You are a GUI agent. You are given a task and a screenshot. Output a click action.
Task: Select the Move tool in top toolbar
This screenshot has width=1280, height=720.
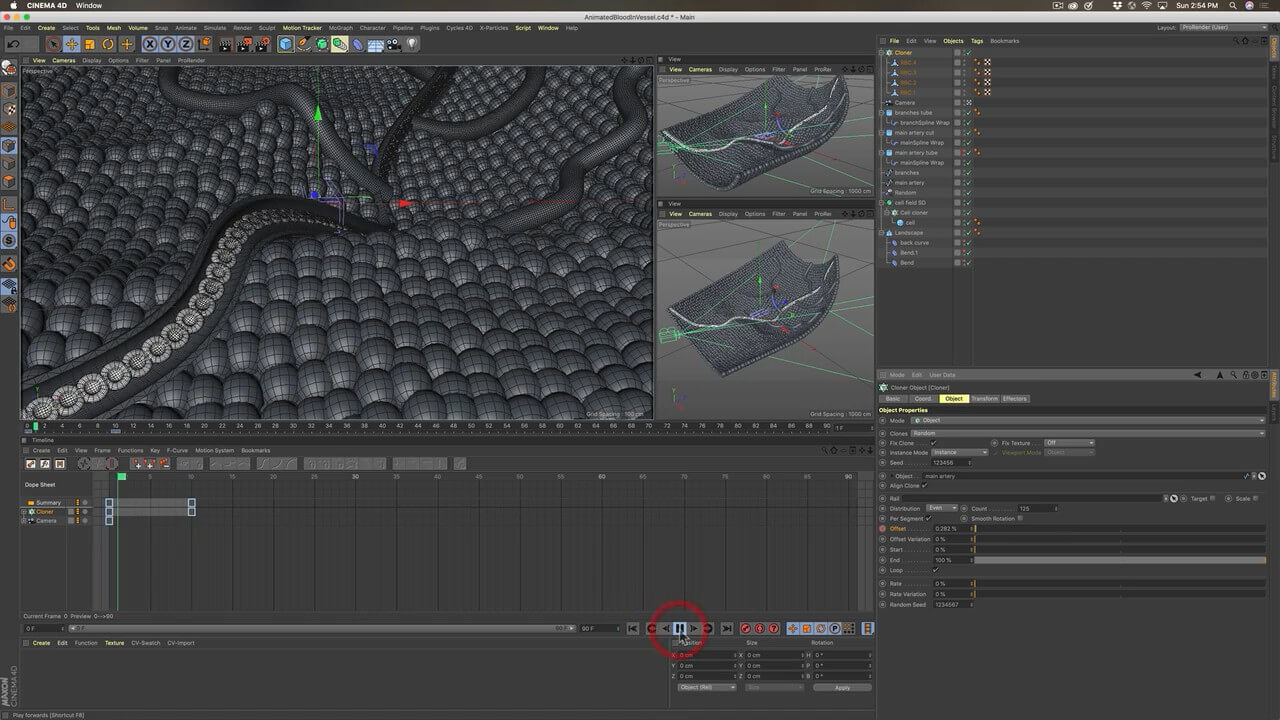coord(72,44)
